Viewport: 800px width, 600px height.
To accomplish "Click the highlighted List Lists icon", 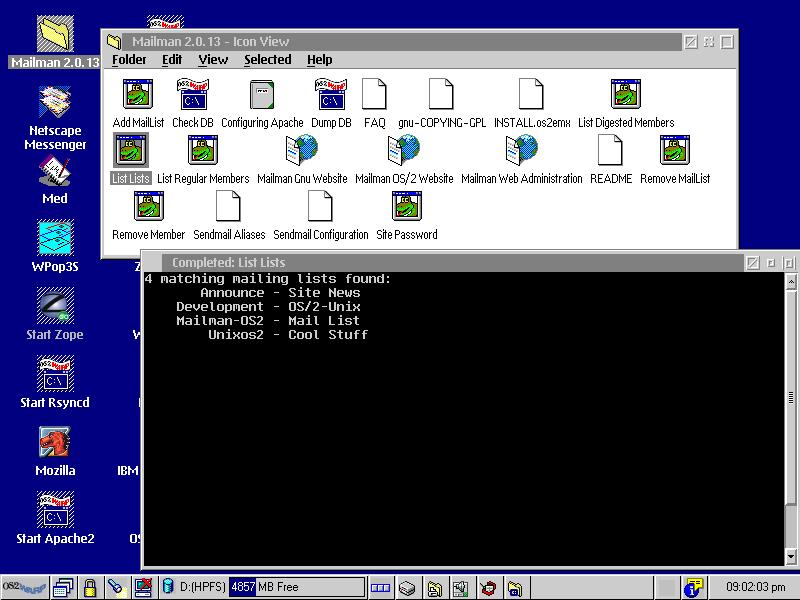I will point(131,150).
